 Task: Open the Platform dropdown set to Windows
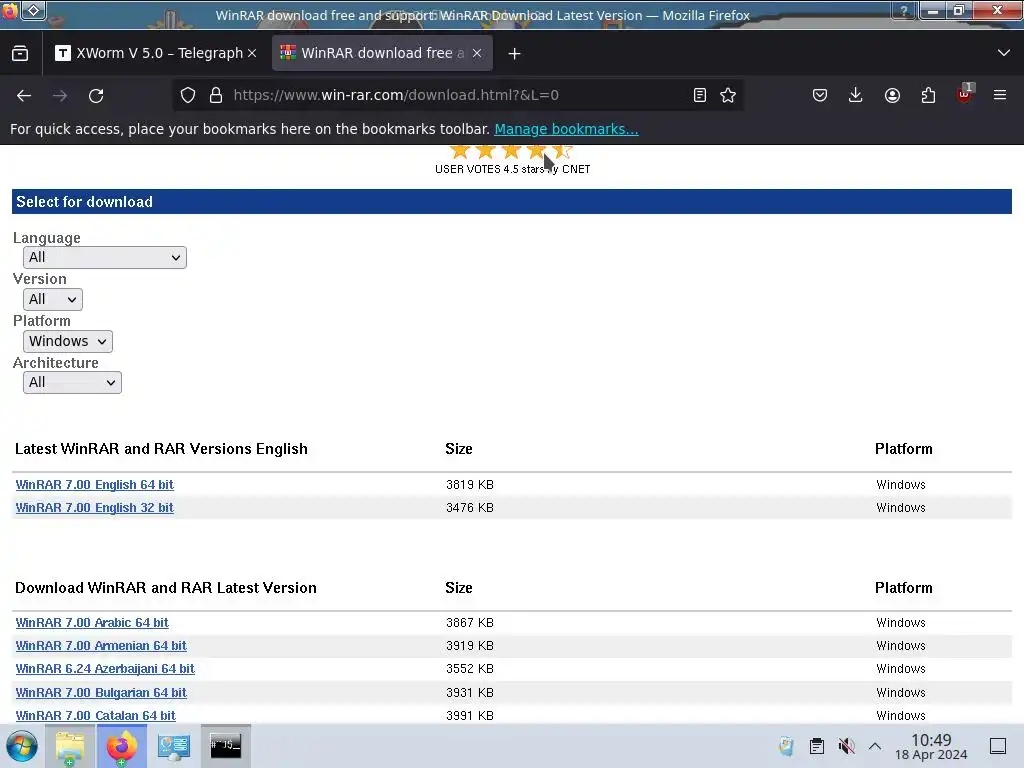click(68, 341)
